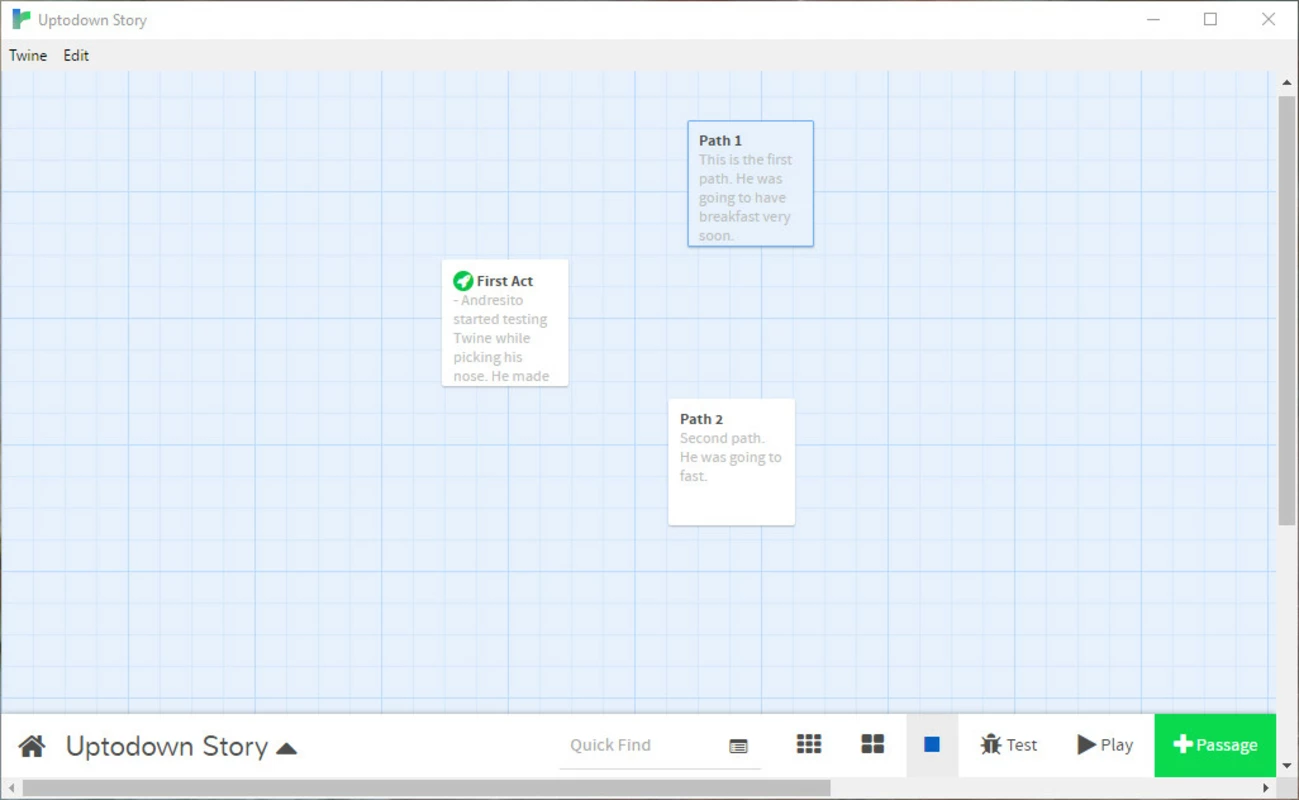Open the Edit menu
This screenshot has height=800, width=1299.
point(76,56)
